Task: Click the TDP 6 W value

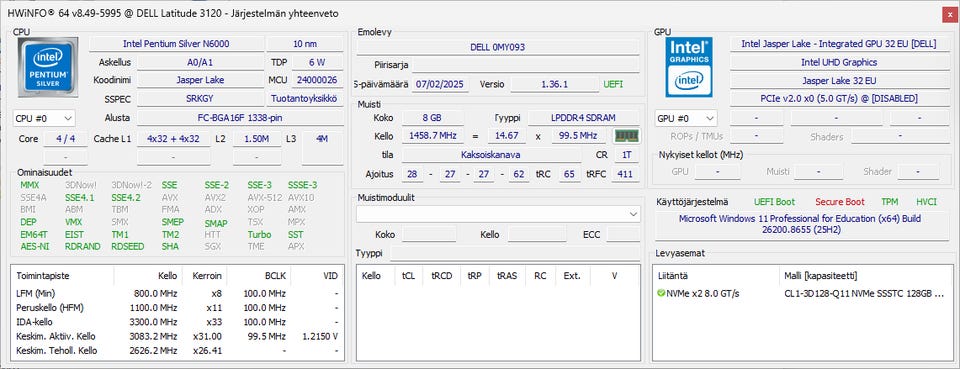Action: click(317, 62)
